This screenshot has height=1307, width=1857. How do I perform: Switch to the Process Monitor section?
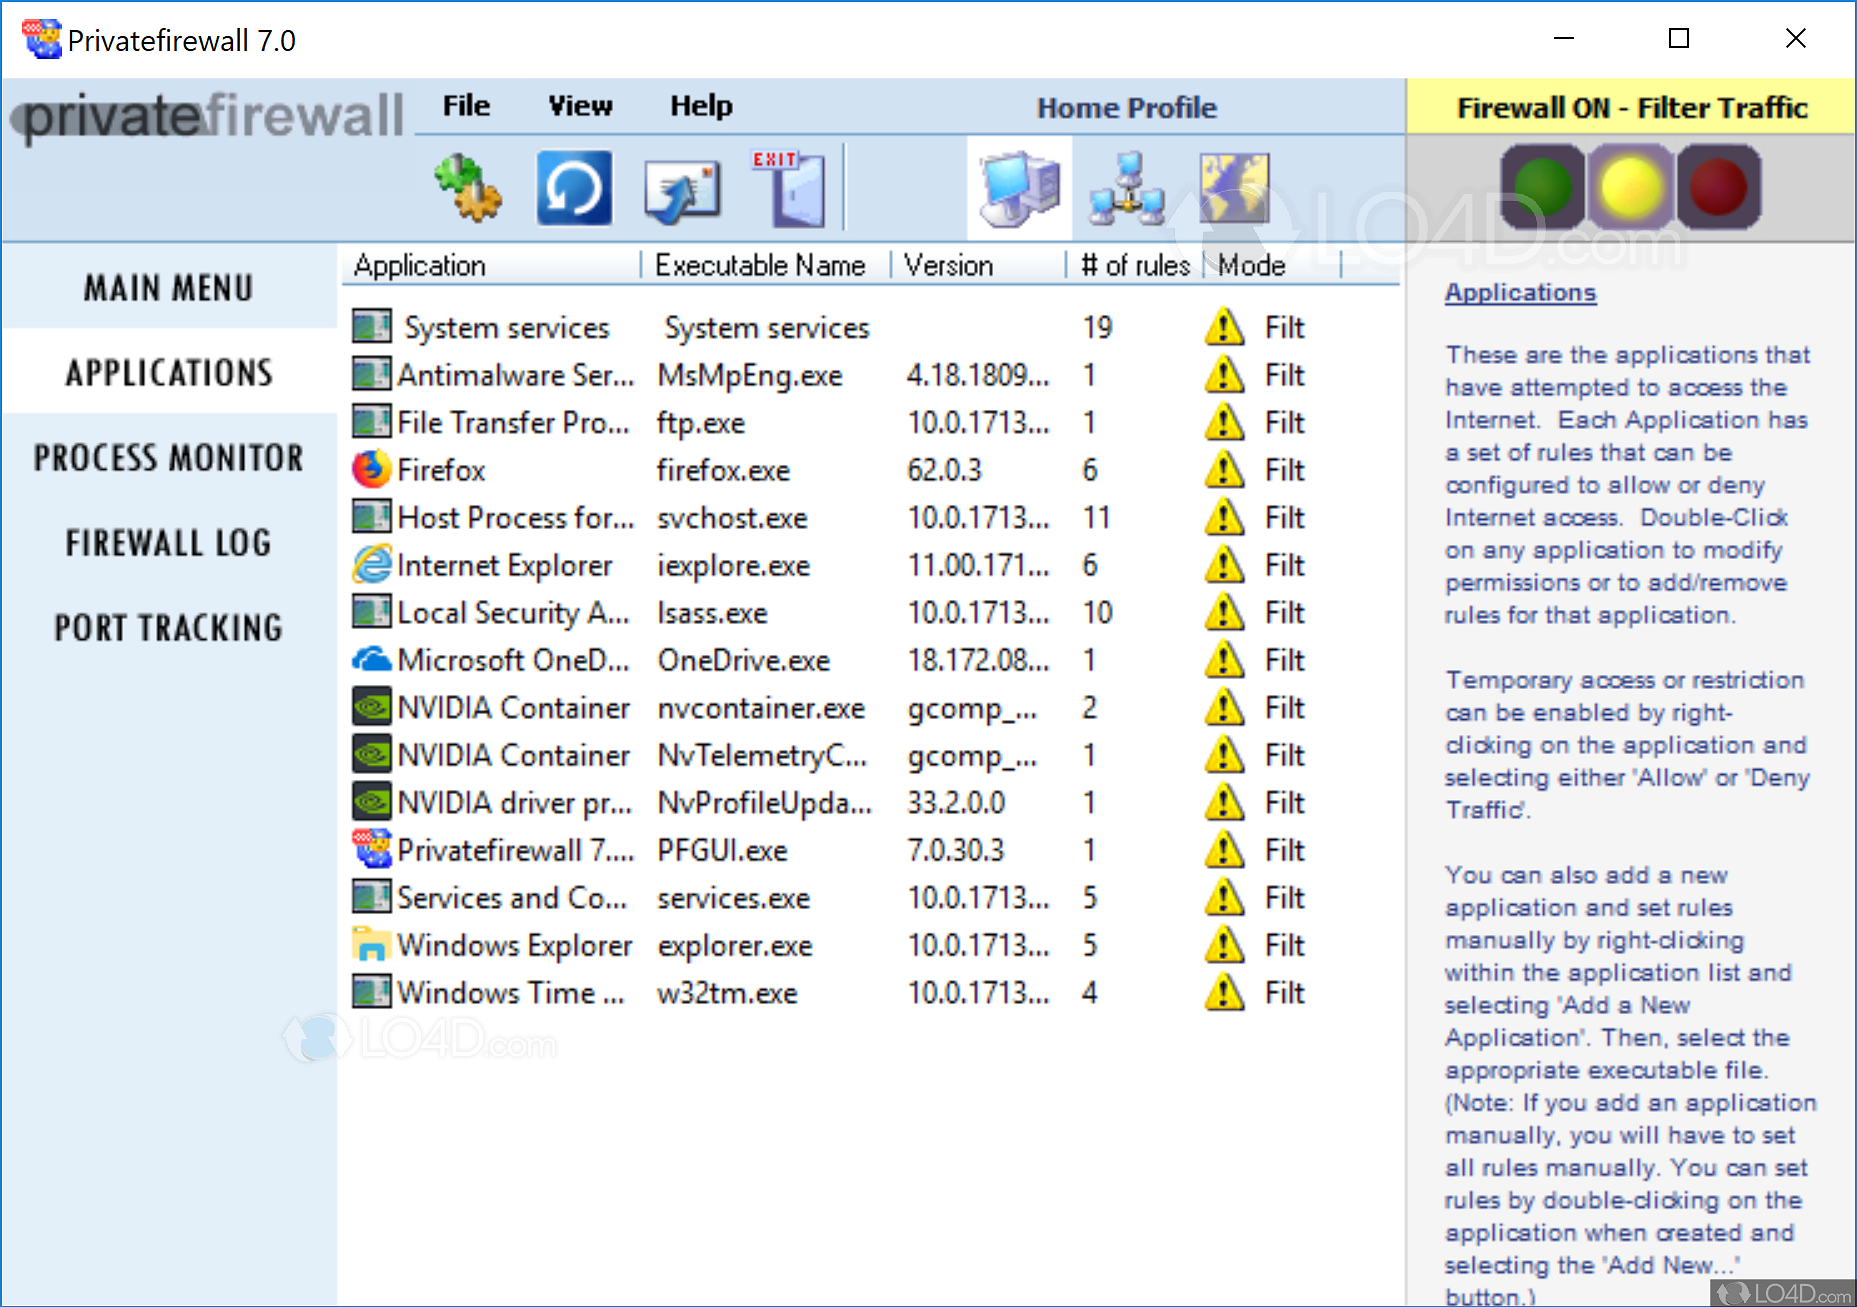click(166, 457)
